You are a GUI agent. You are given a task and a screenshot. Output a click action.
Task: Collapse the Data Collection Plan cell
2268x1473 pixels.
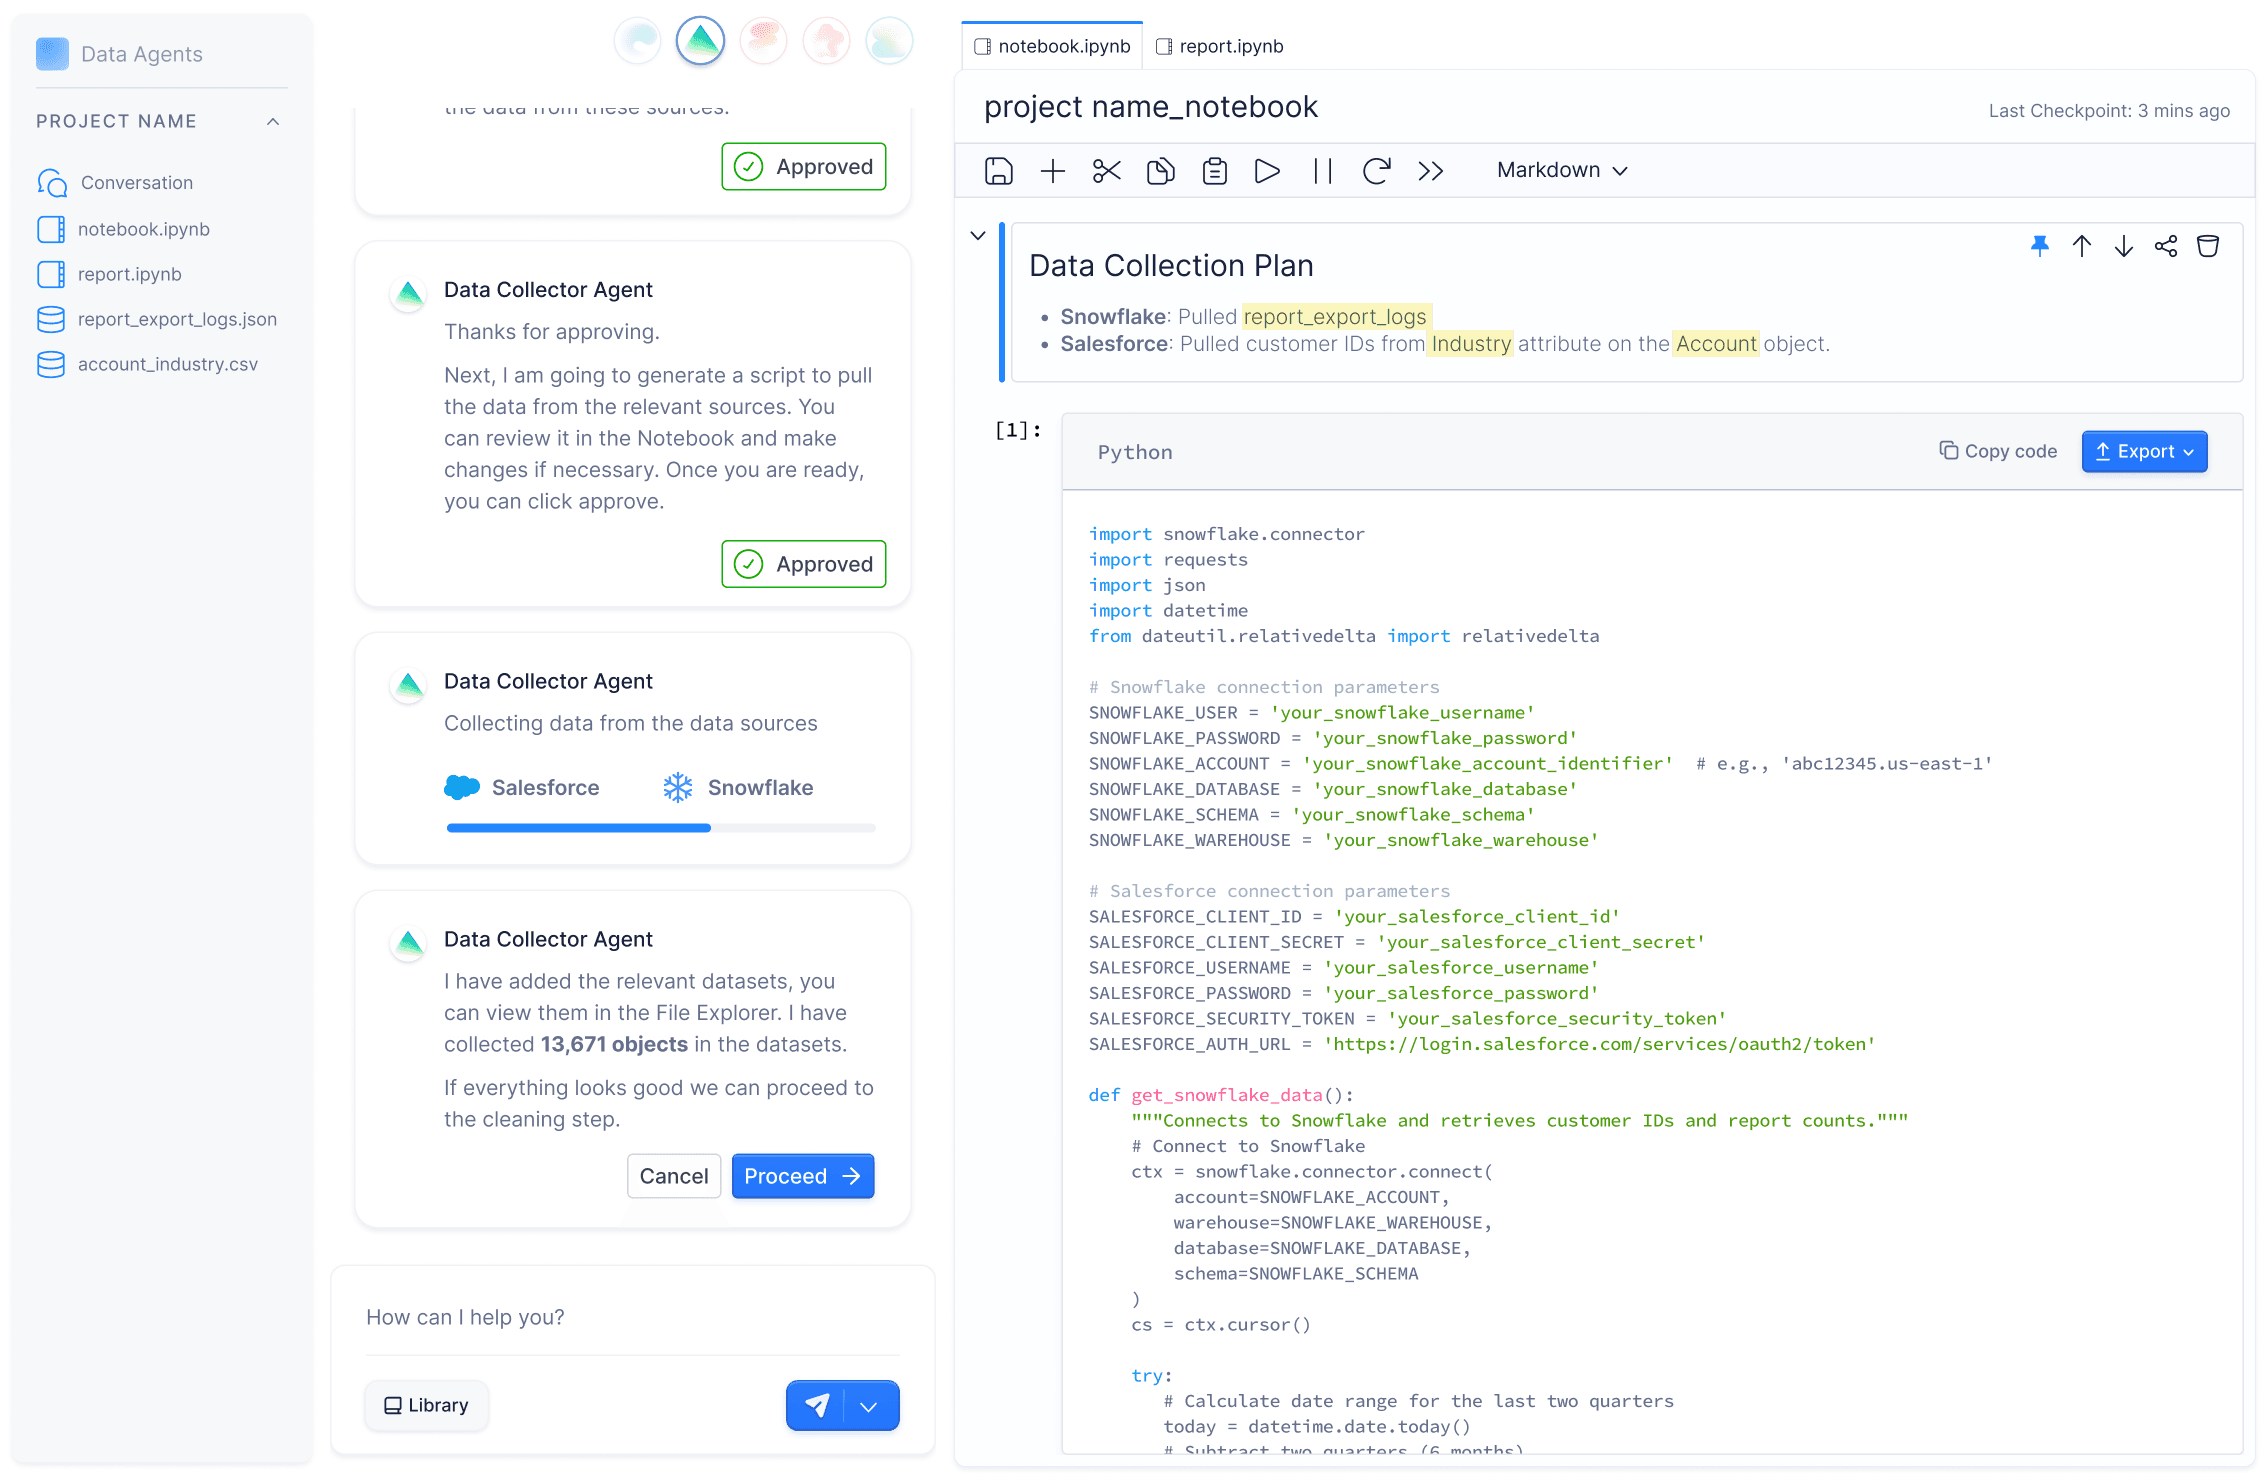pyautogui.click(x=978, y=236)
